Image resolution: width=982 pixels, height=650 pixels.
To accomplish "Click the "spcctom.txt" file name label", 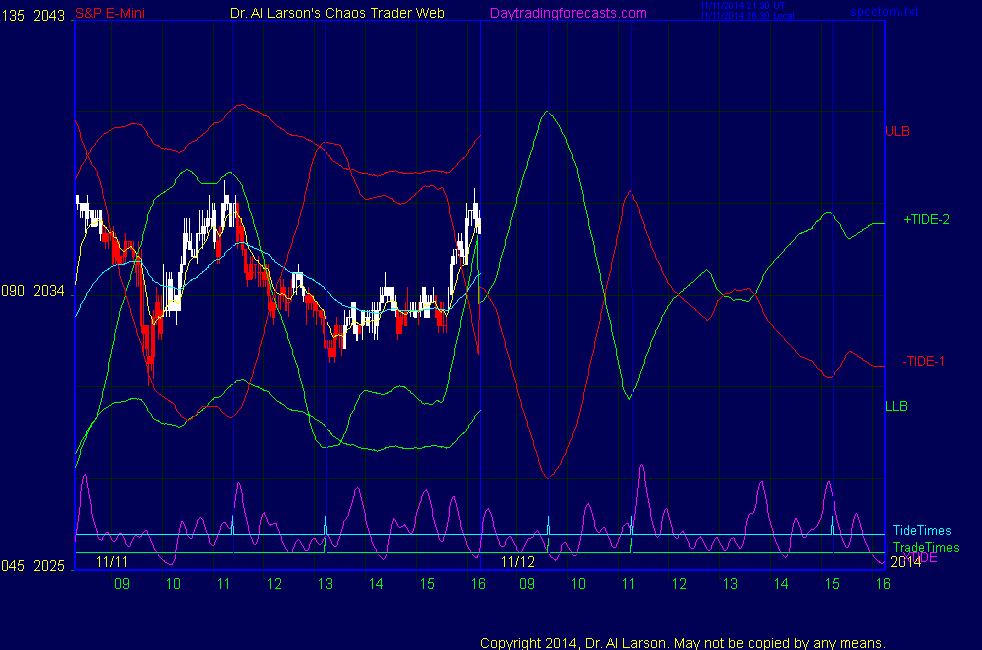I will coord(884,12).
